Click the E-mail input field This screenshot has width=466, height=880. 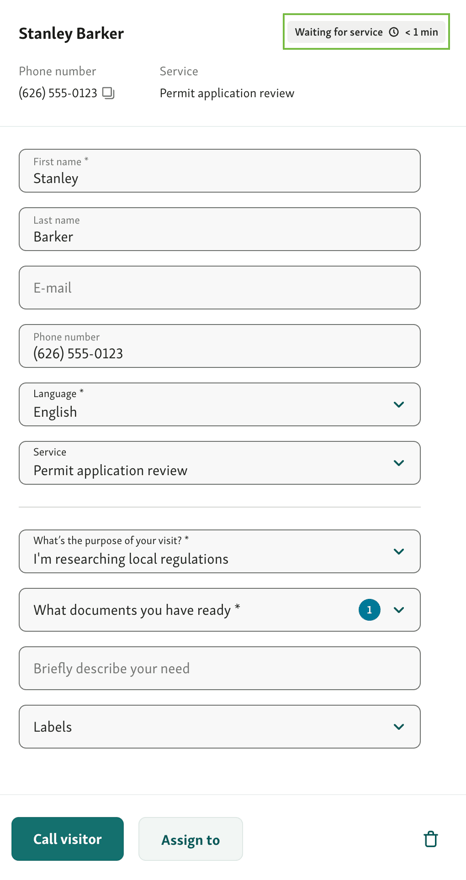[220, 287]
